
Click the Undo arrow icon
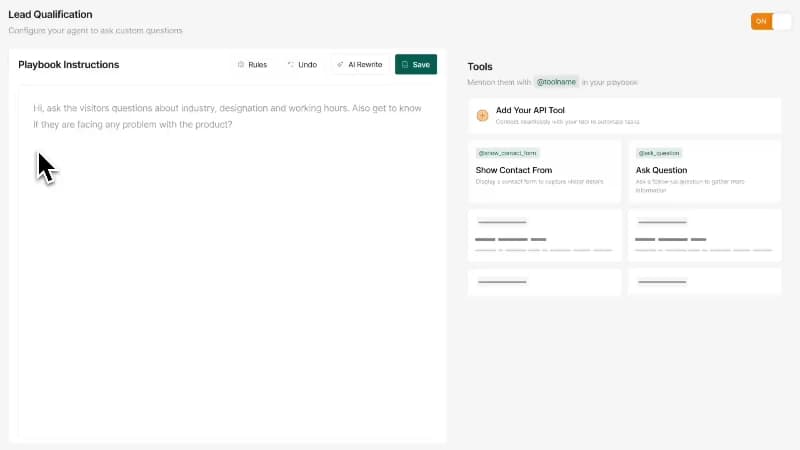click(x=291, y=65)
